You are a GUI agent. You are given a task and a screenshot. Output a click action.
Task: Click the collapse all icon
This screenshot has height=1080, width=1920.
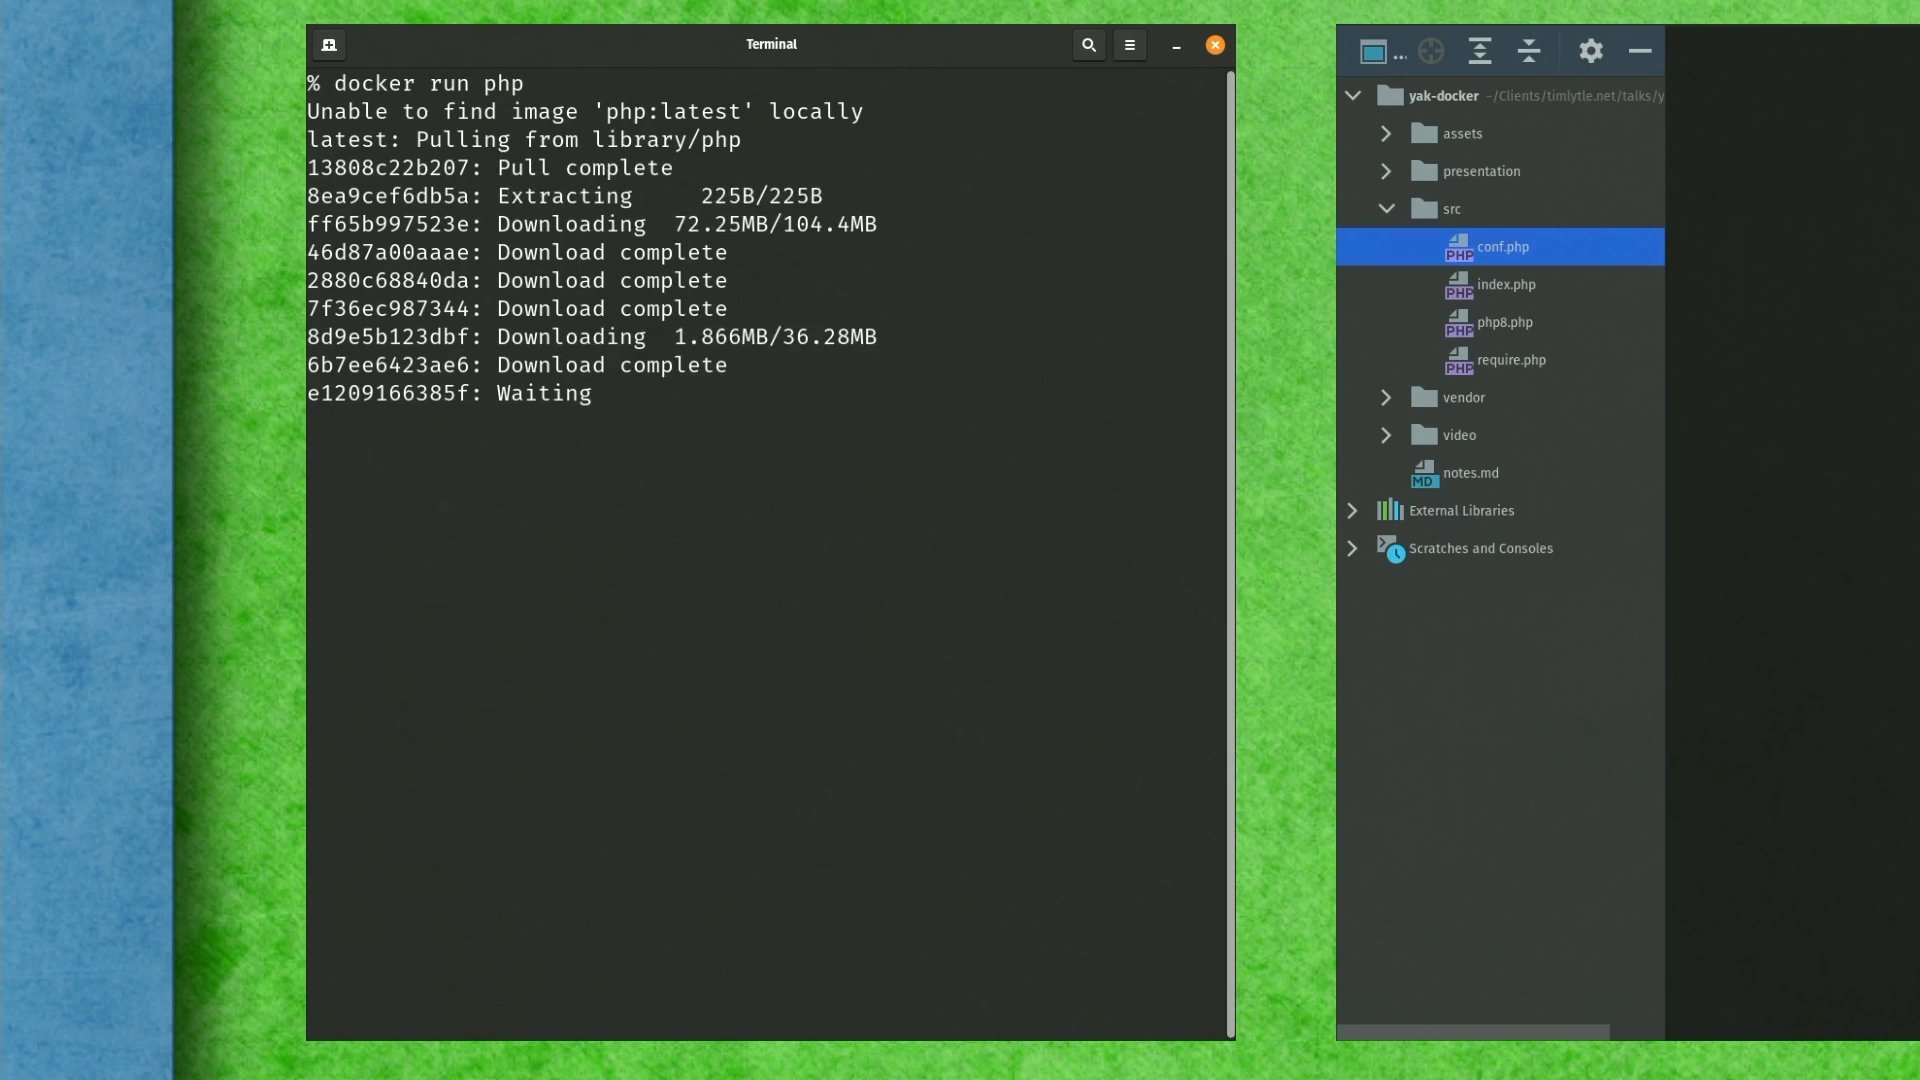pyautogui.click(x=1529, y=51)
